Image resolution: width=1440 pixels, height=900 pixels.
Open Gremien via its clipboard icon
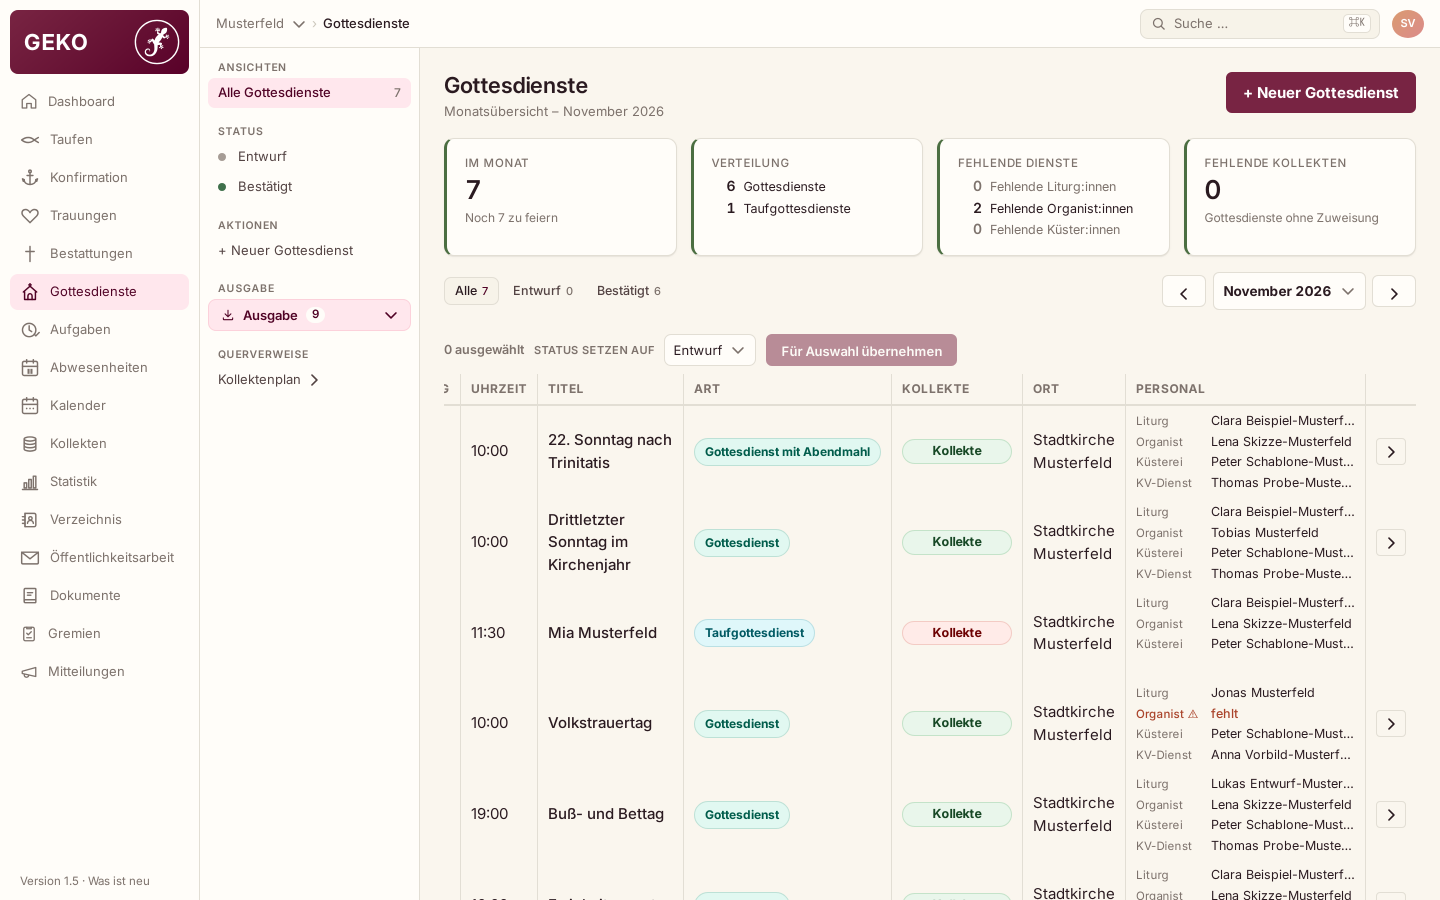click(x=29, y=634)
